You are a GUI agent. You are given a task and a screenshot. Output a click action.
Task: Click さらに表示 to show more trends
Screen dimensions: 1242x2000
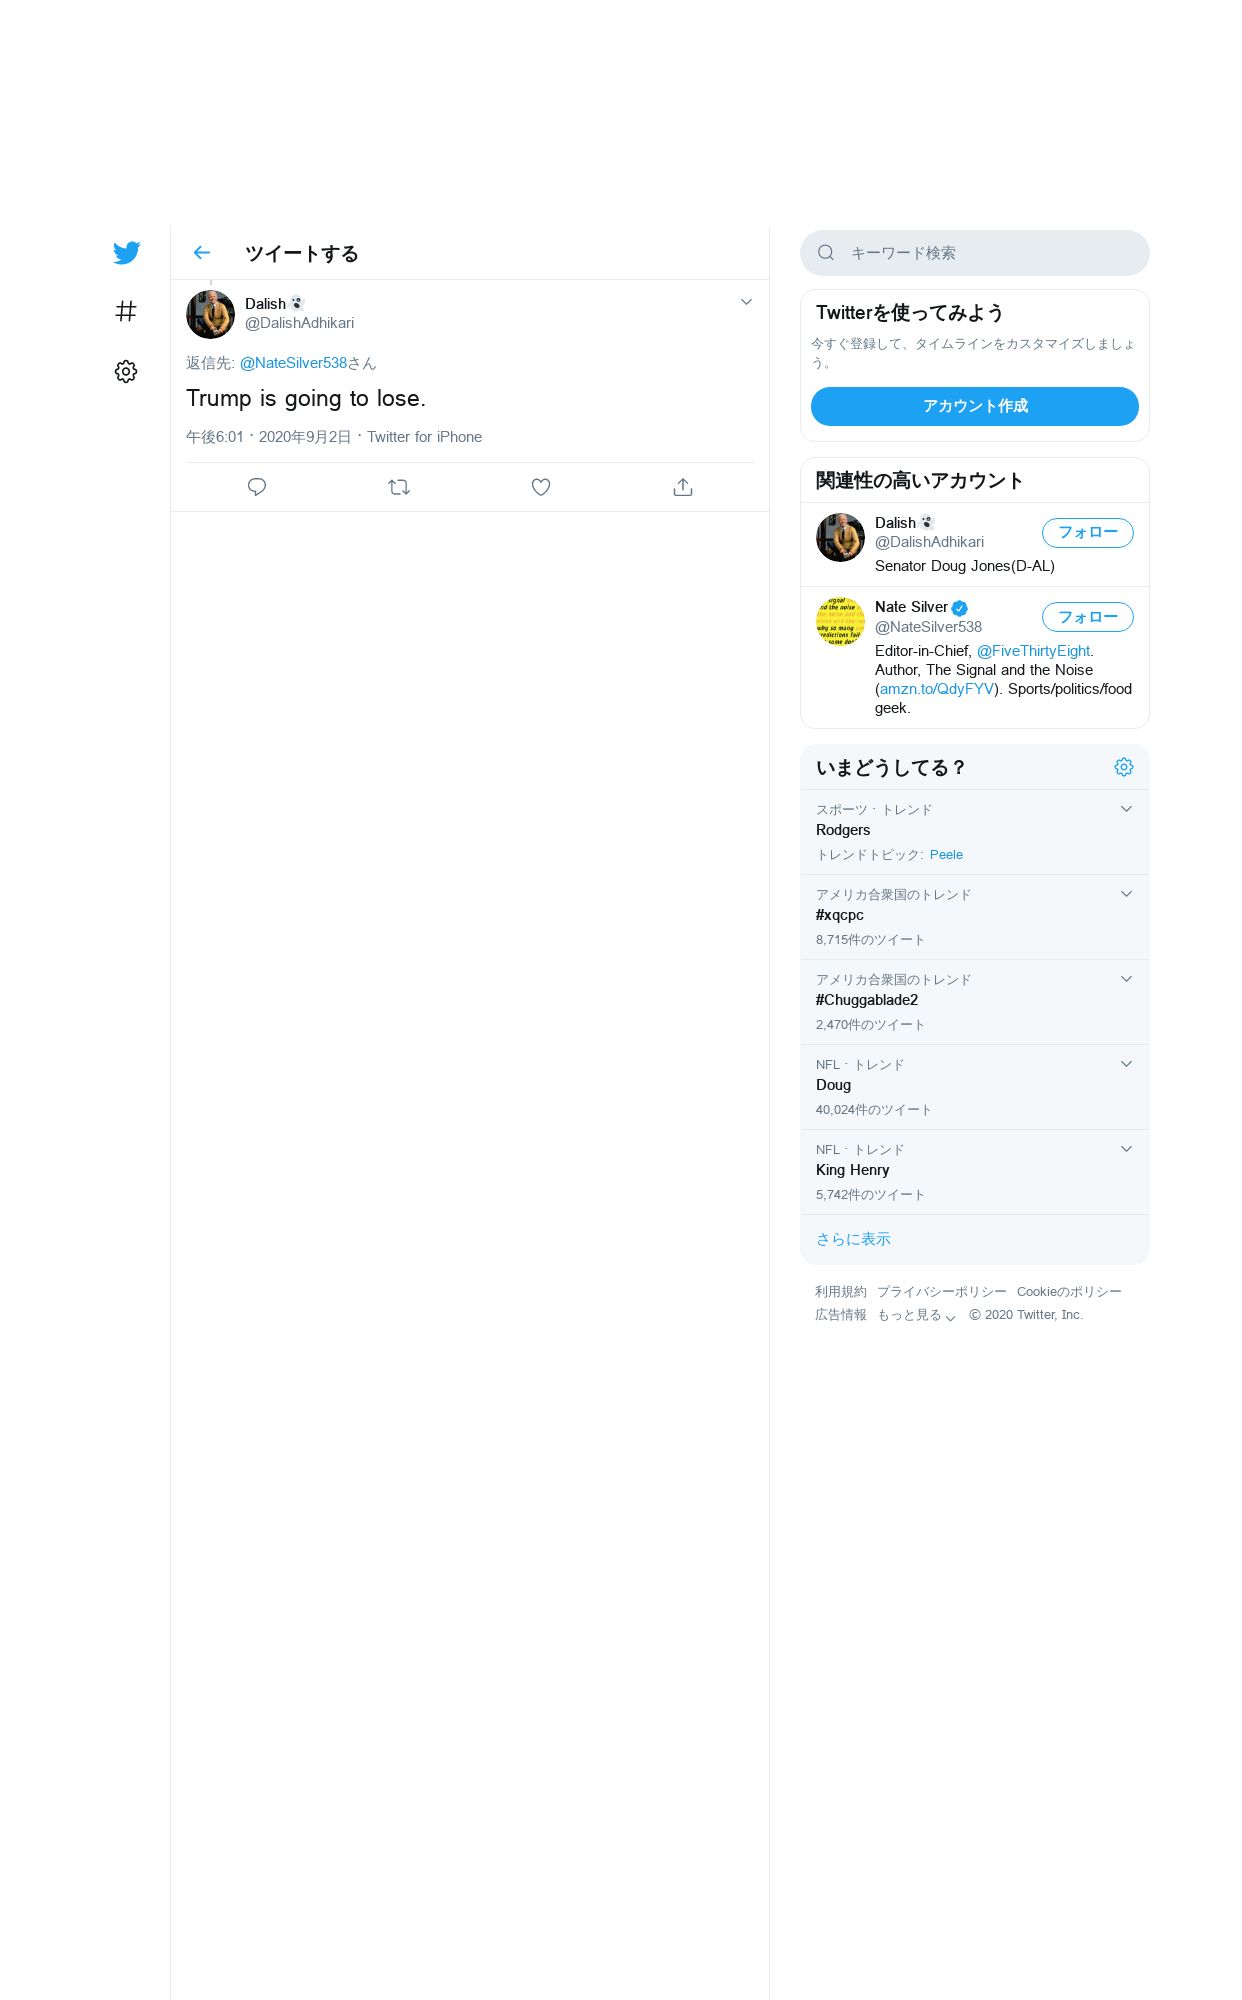tap(853, 1239)
